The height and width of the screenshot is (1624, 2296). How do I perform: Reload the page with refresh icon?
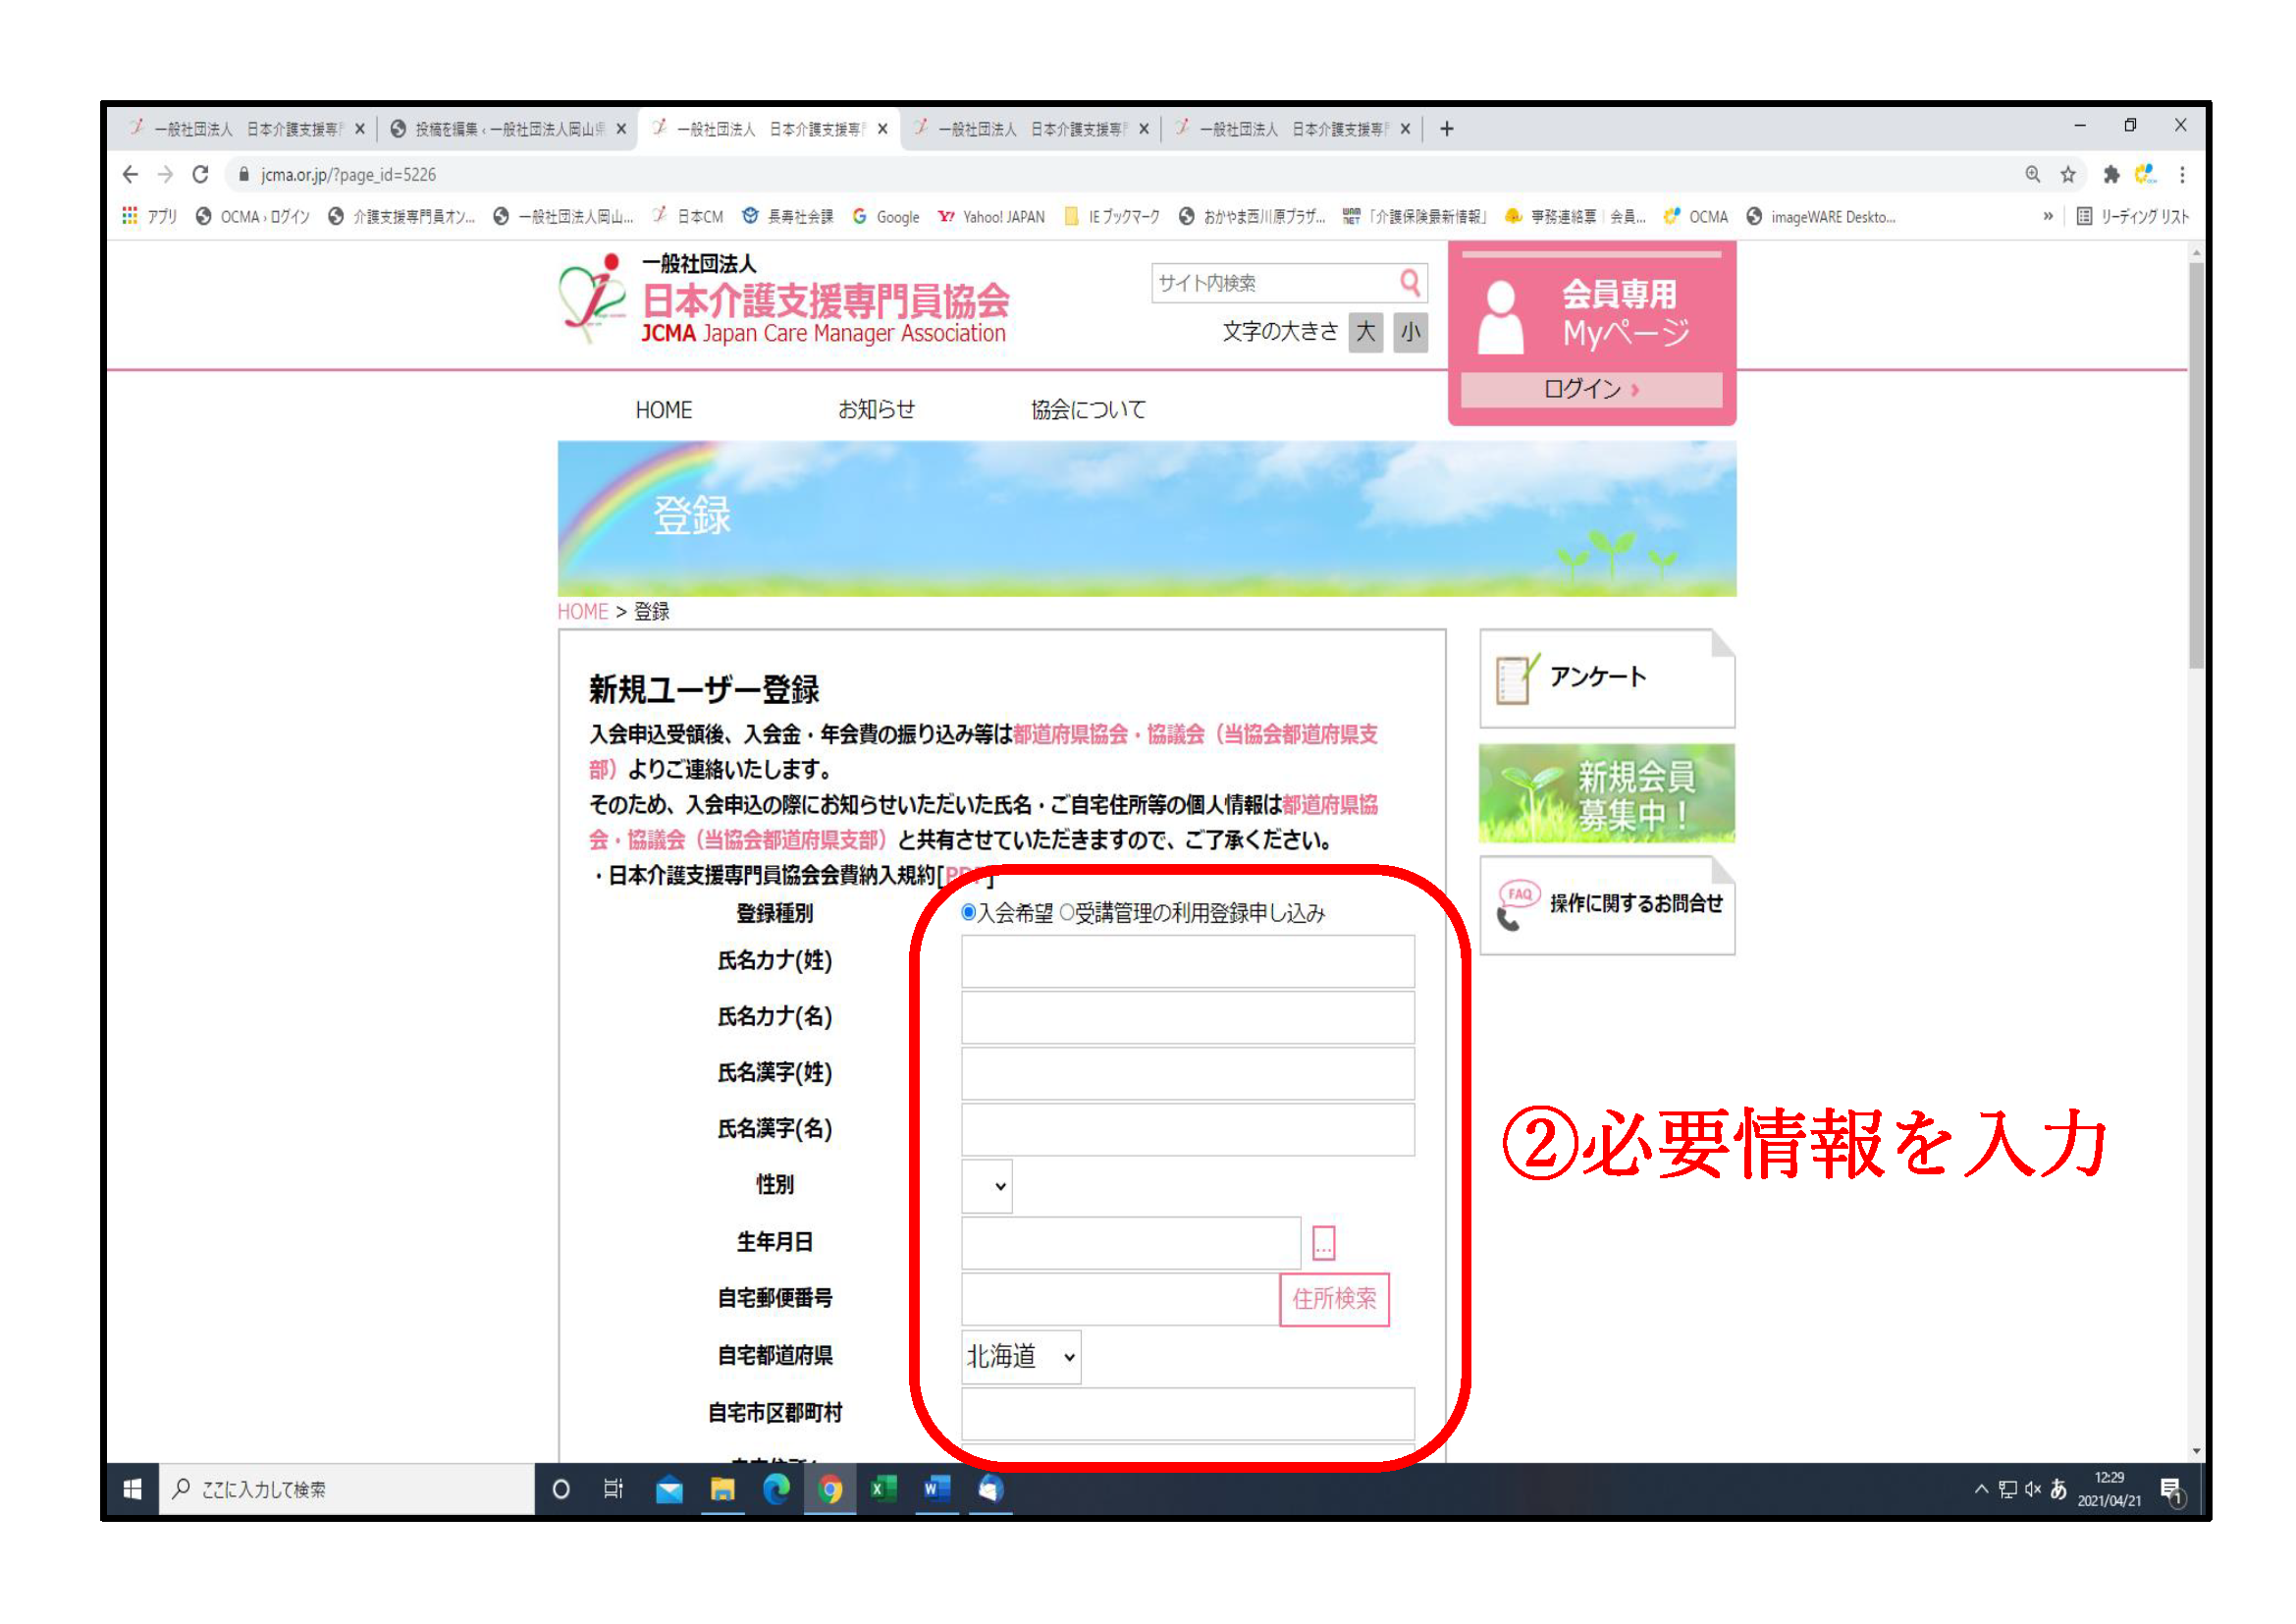(x=200, y=175)
